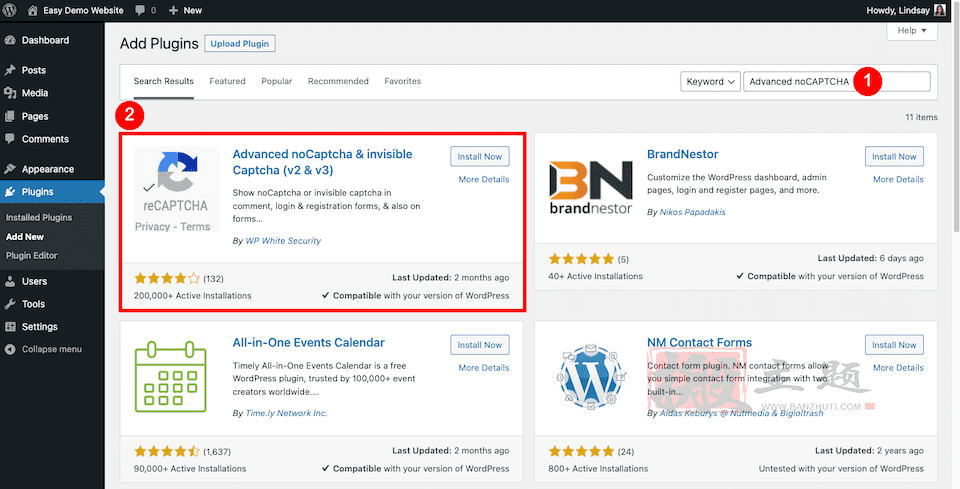The image size is (960, 489).
Task: Open Time.ly Network Inc. author link
Action: (x=287, y=414)
